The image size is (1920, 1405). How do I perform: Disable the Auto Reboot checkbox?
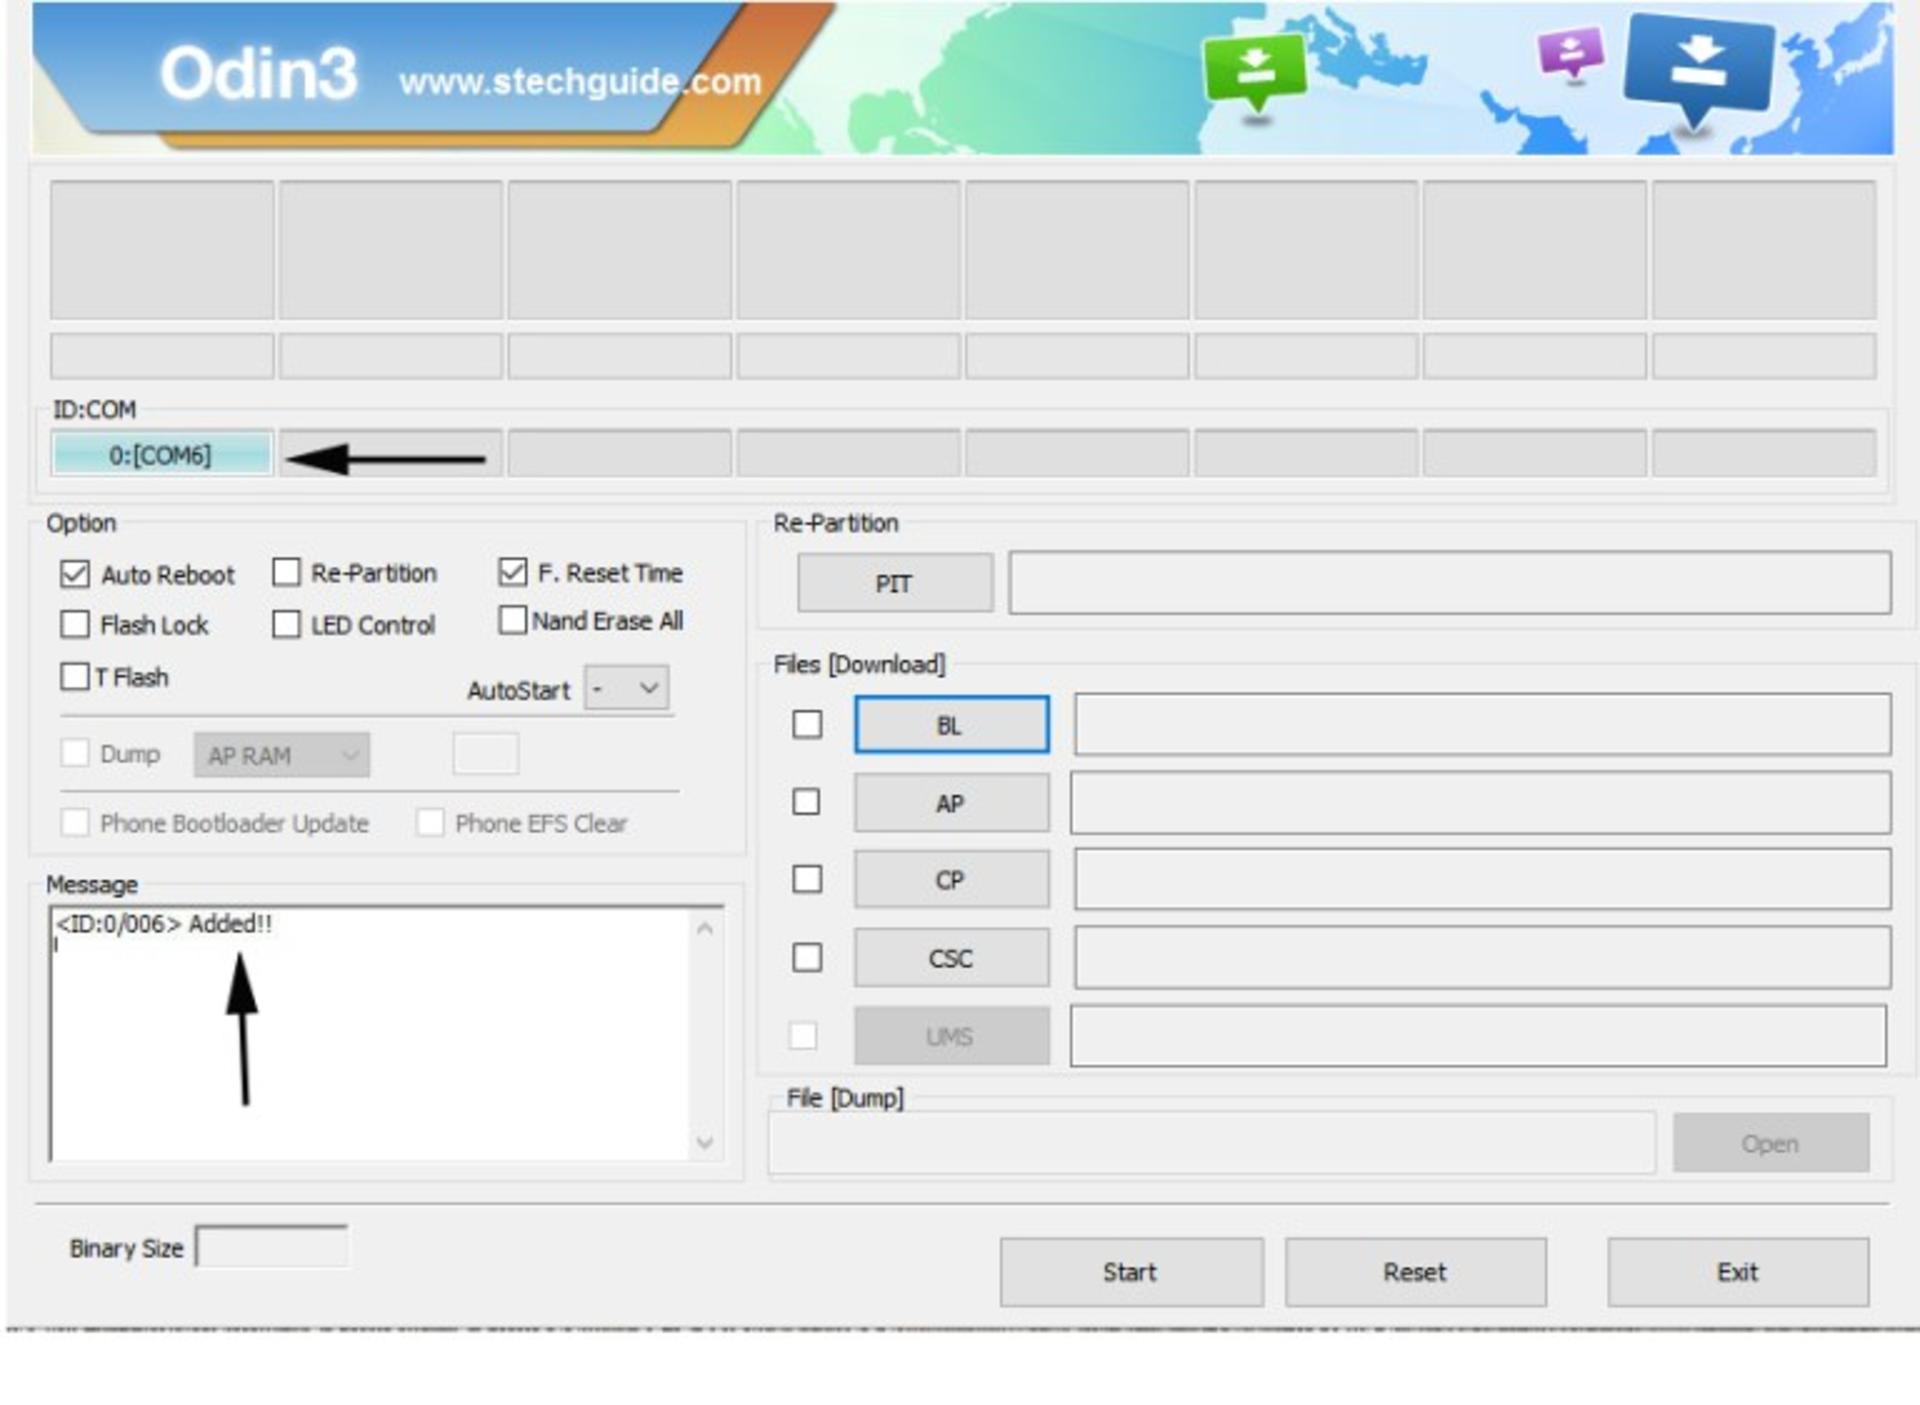click(x=75, y=574)
